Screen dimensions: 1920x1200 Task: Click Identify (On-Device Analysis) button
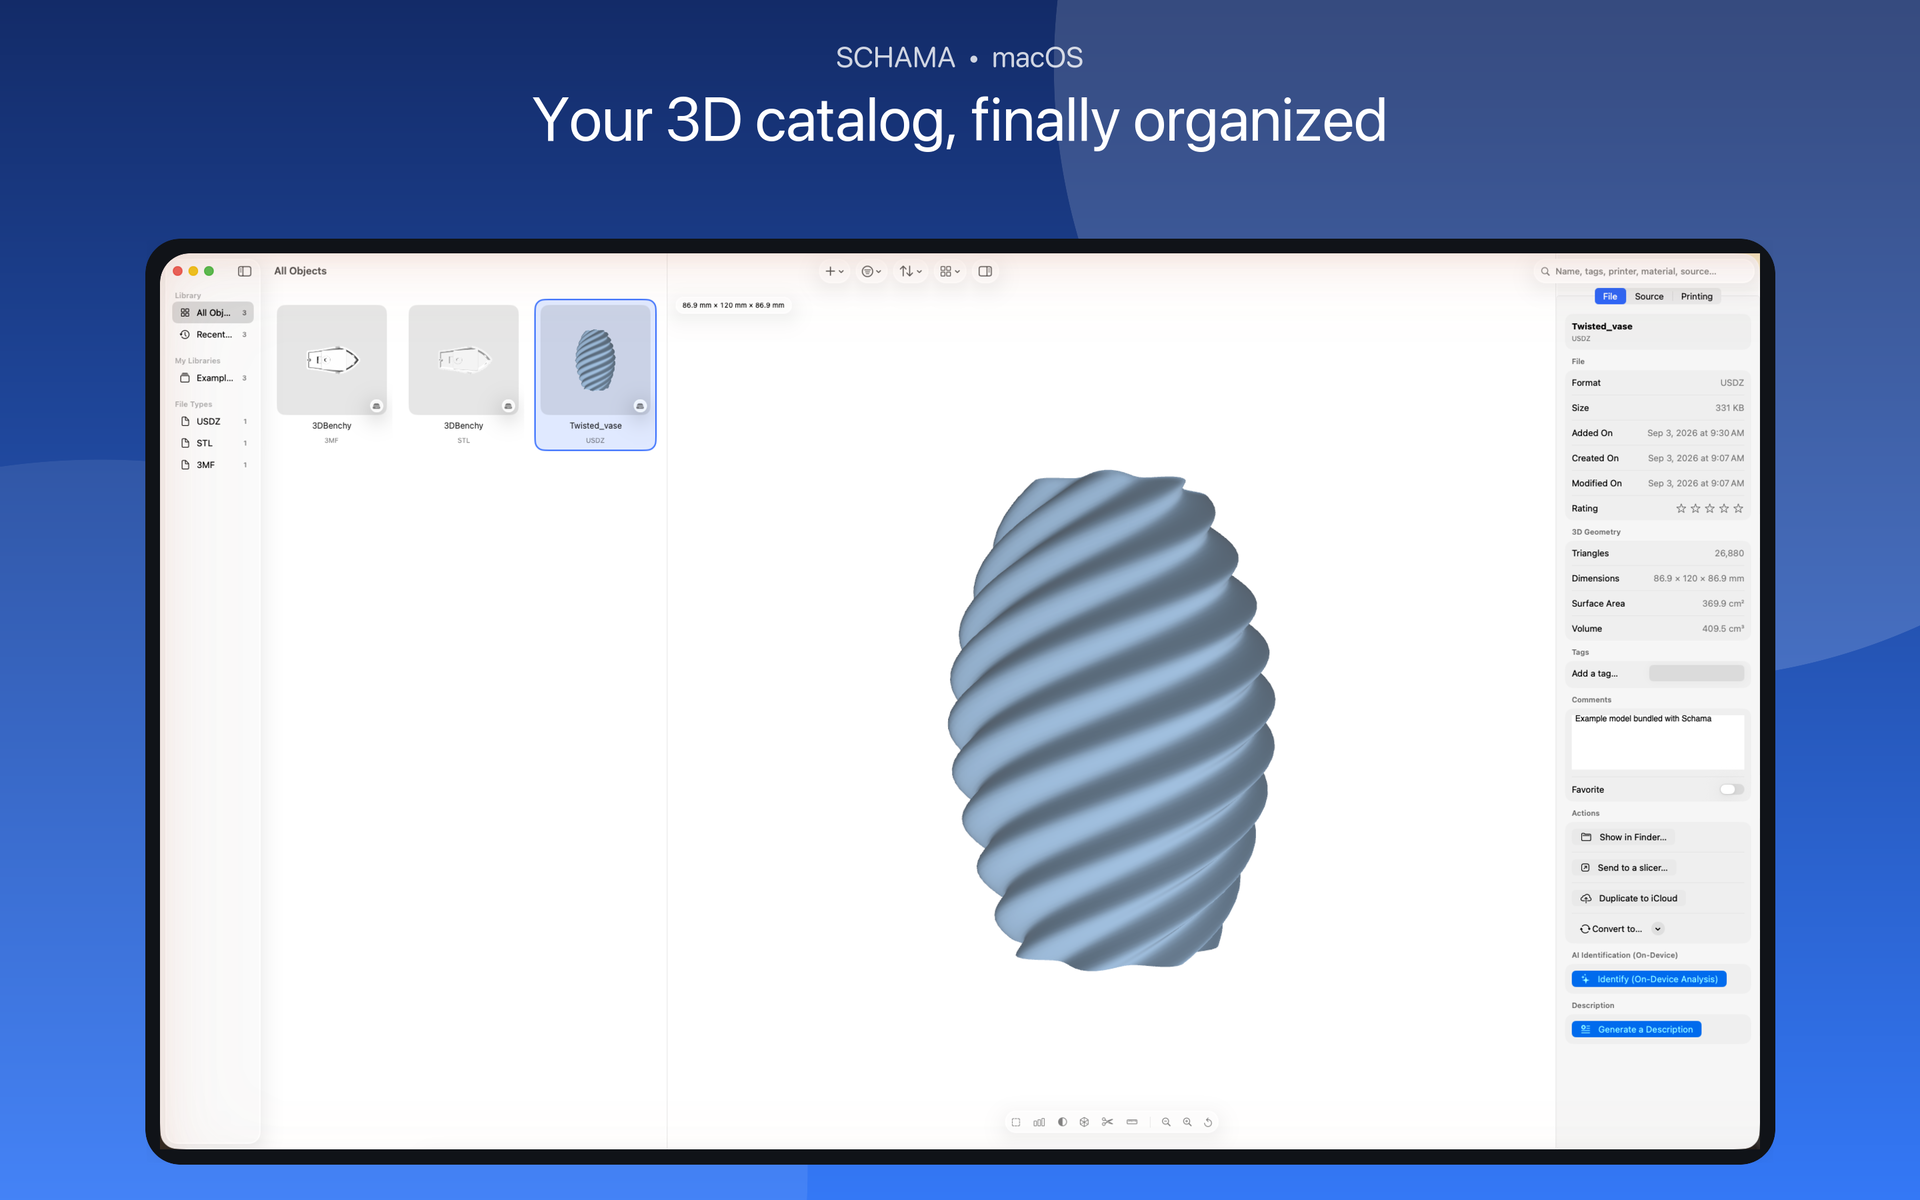click(1648, 979)
